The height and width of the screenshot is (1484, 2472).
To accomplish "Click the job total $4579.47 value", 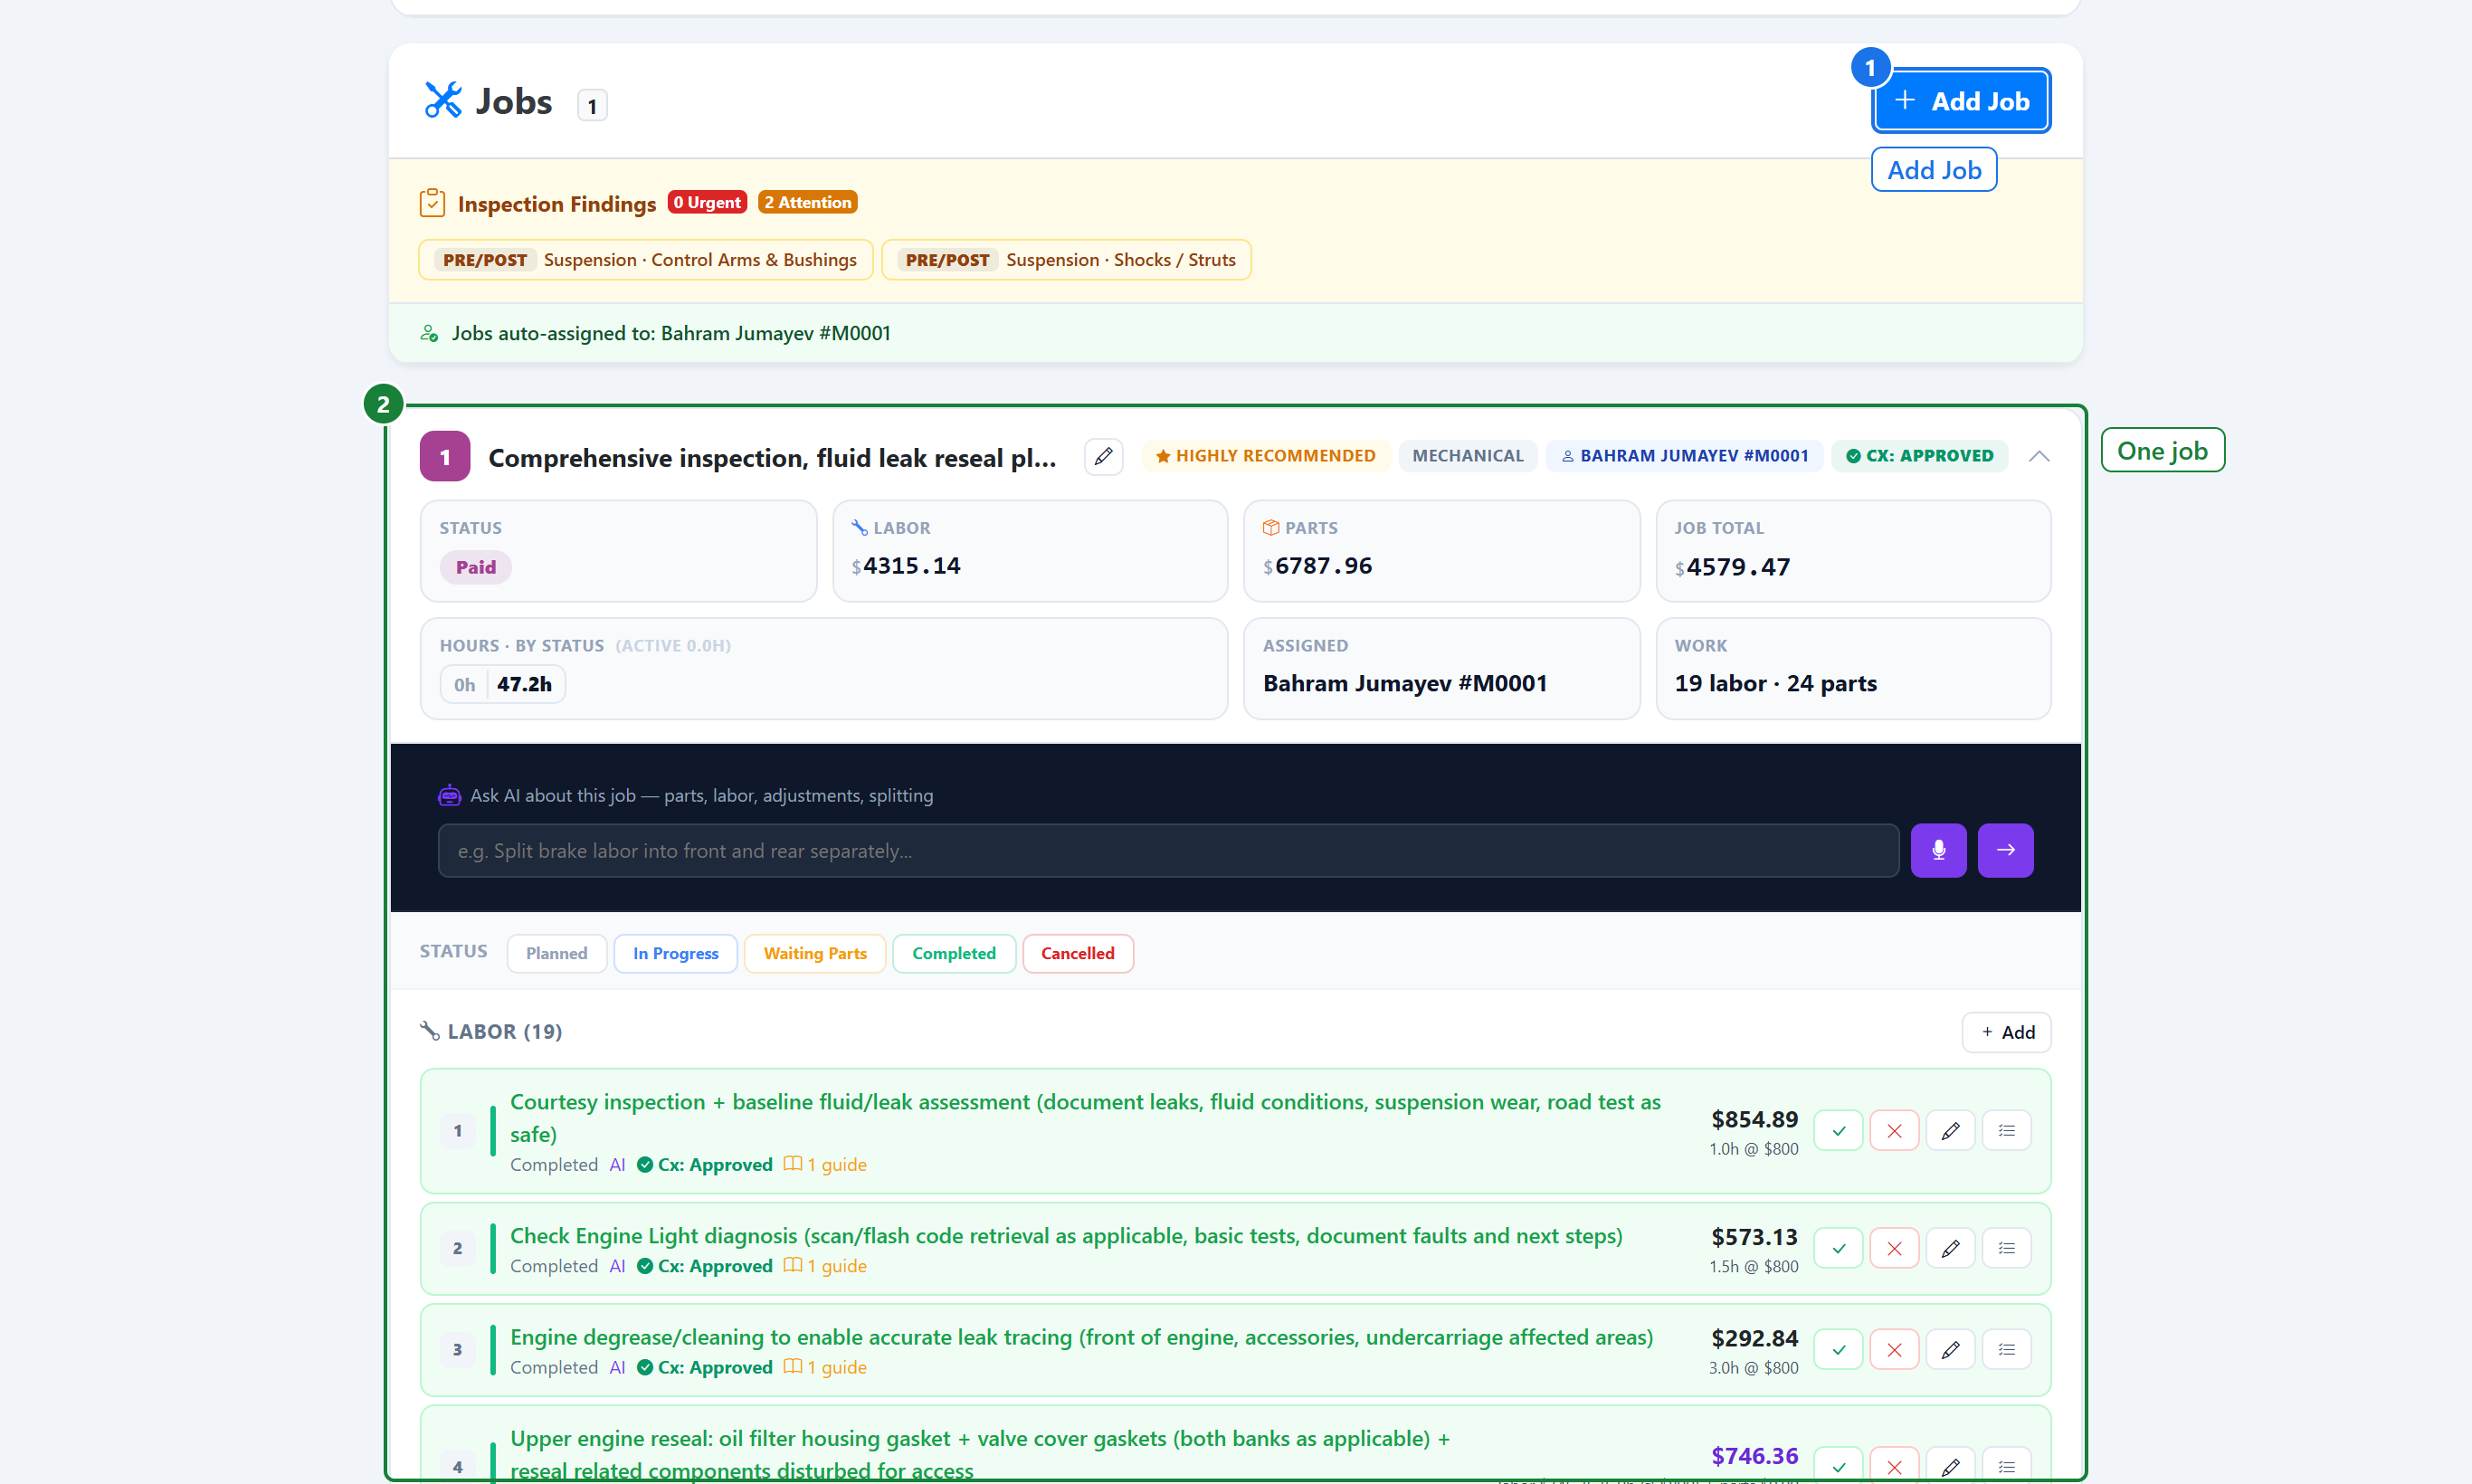I will pyautogui.click(x=1732, y=567).
